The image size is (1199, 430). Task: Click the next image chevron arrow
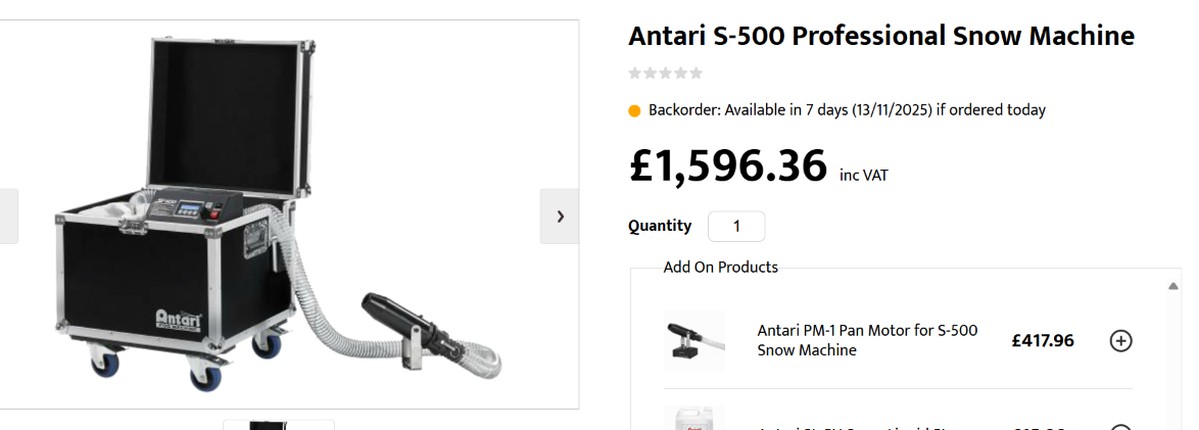560,216
